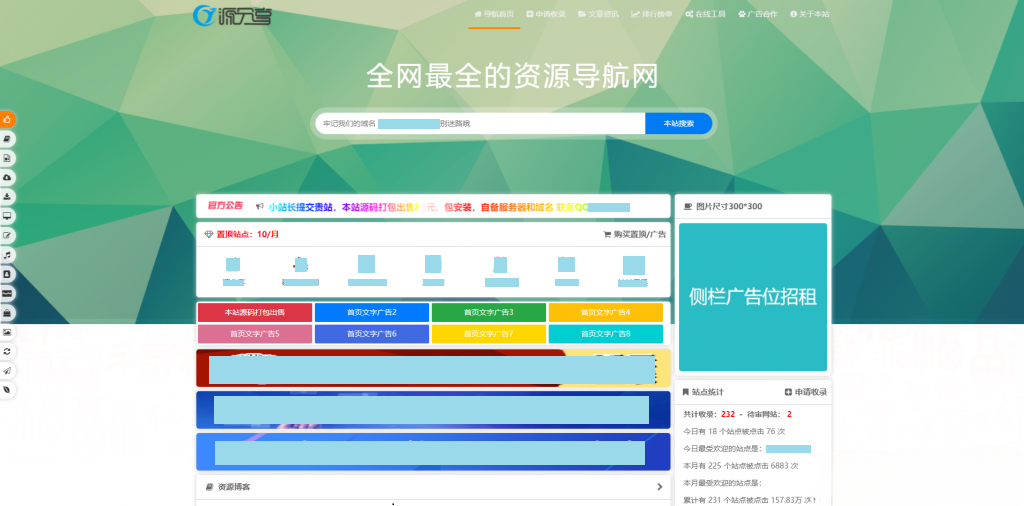
Task: Go to 在线工具 in top navigation
Action: (705, 15)
